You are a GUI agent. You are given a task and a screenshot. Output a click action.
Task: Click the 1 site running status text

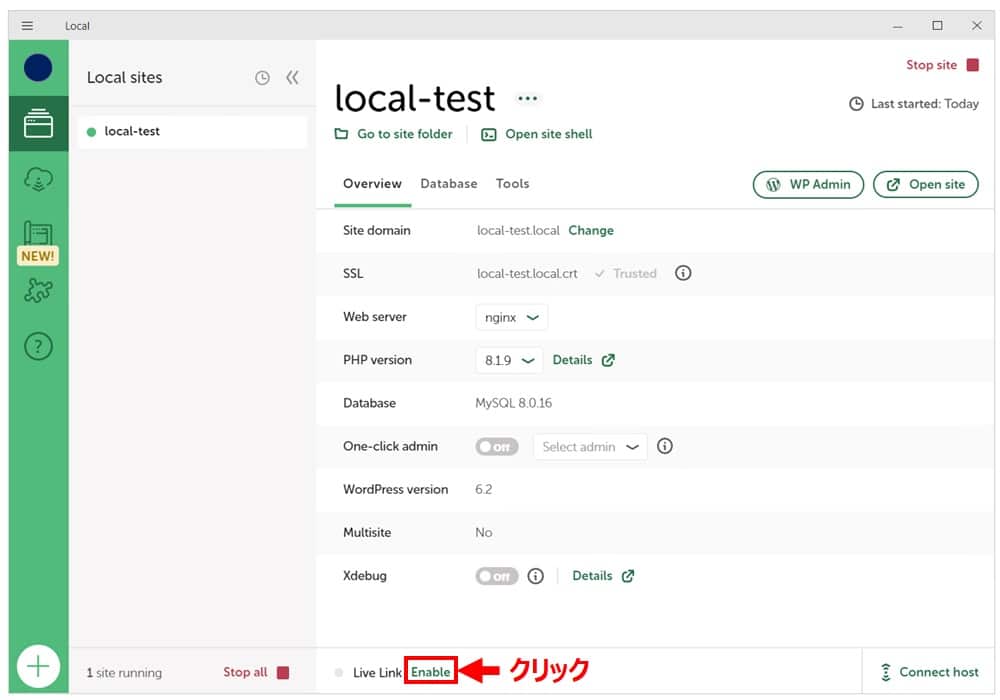[124, 673]
